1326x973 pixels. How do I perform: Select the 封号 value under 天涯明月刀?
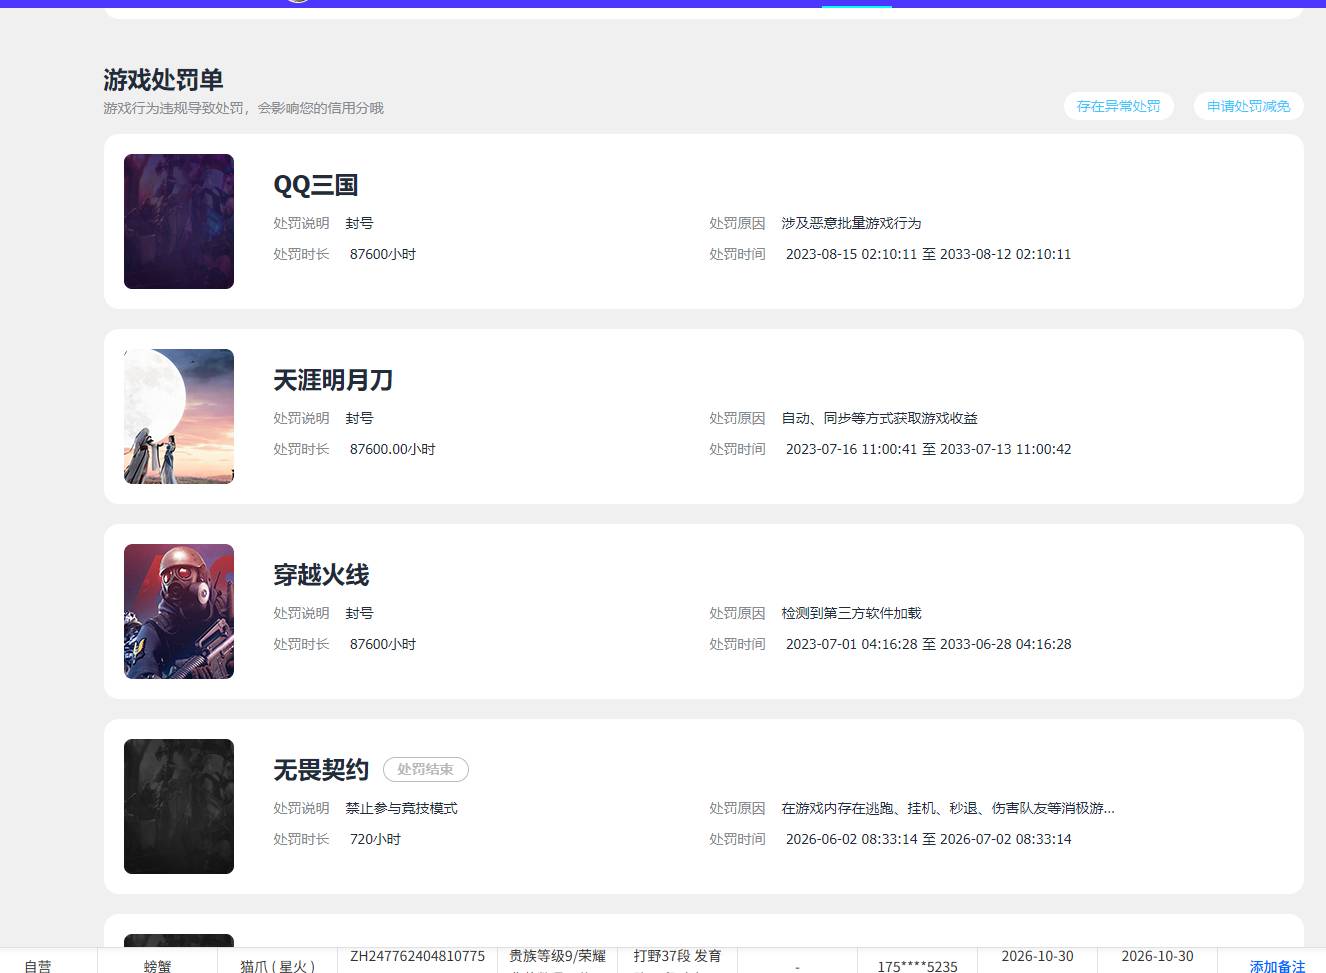pos(359,418)
